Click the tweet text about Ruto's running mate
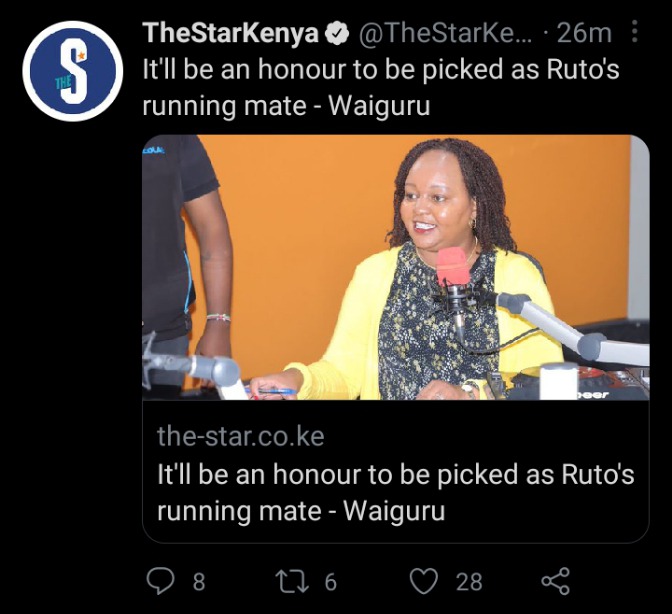 pyautogui.click(x=381, y=87)
